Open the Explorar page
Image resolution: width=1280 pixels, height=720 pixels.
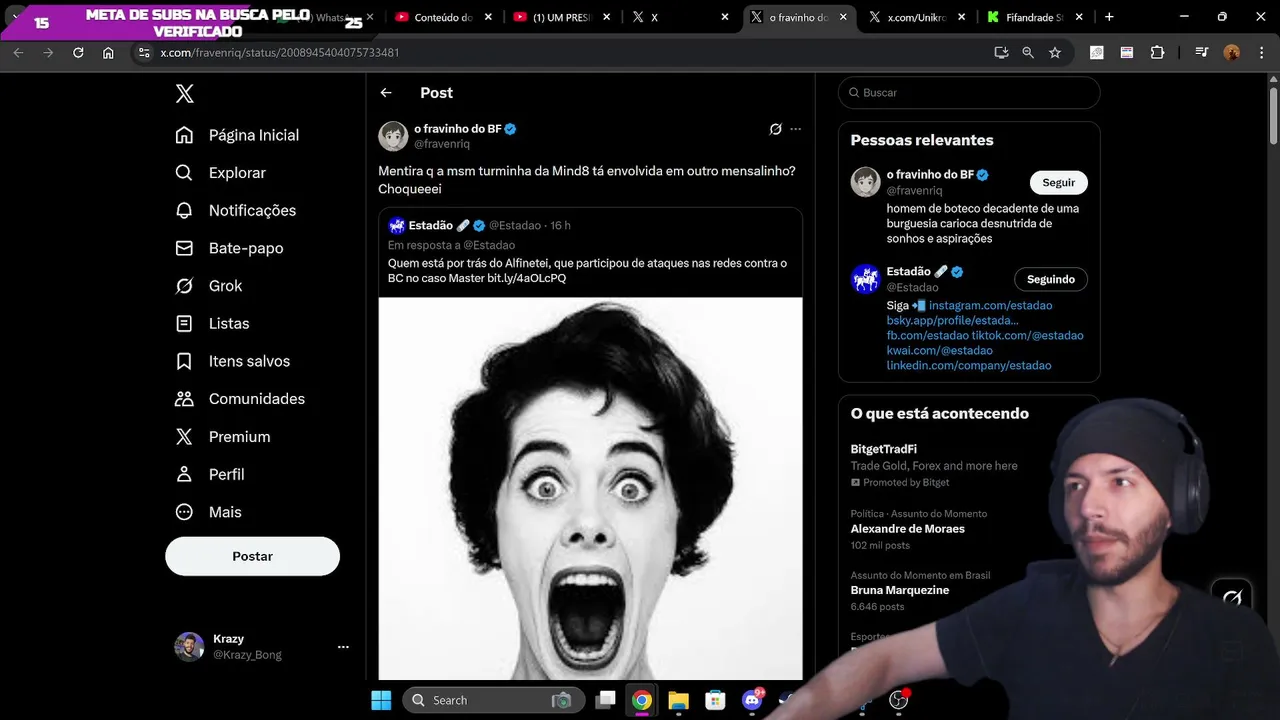221,173
